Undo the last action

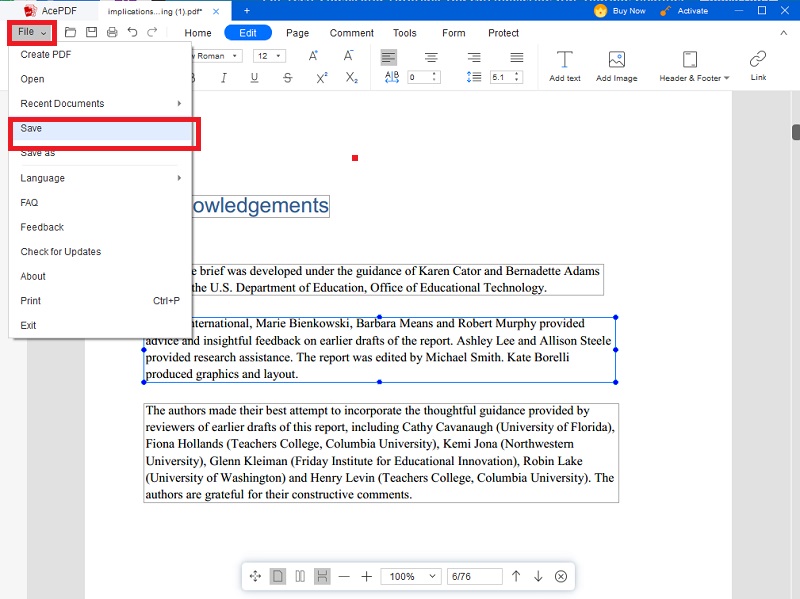click(x=132, y=33)
